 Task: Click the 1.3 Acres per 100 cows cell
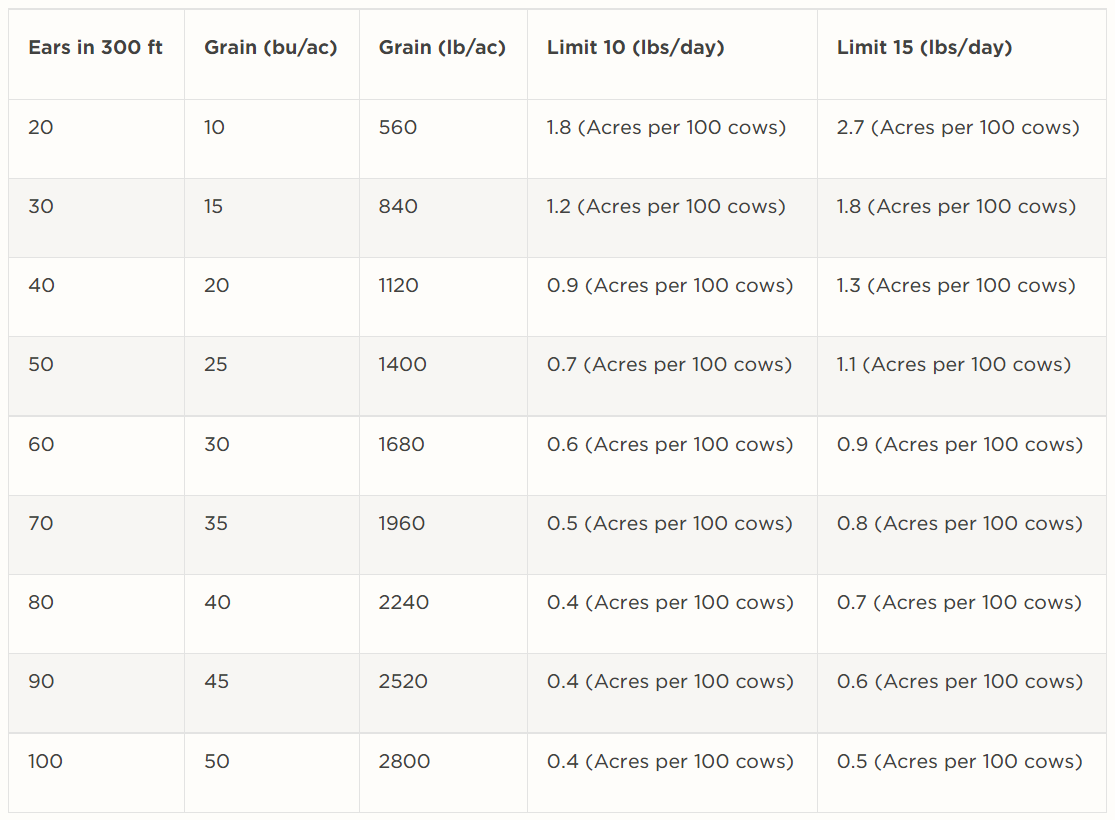coord(956,286)
